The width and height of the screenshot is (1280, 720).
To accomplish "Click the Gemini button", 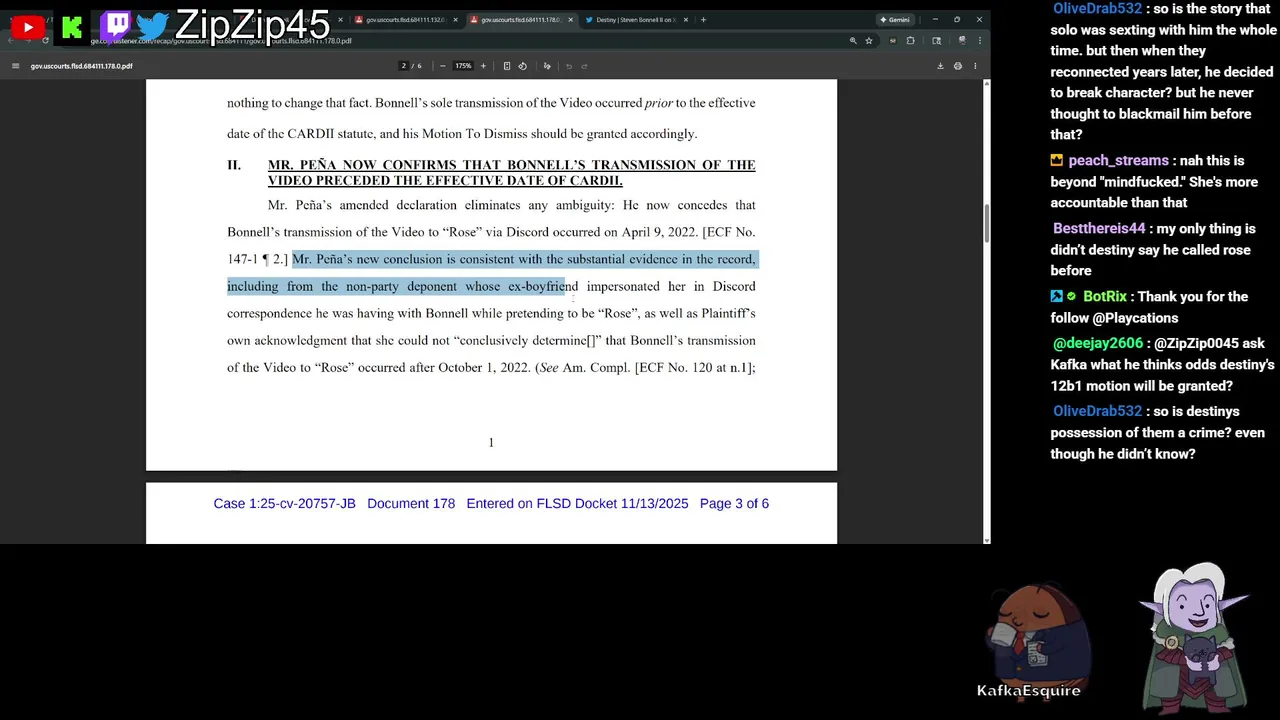I will (894, 19).
